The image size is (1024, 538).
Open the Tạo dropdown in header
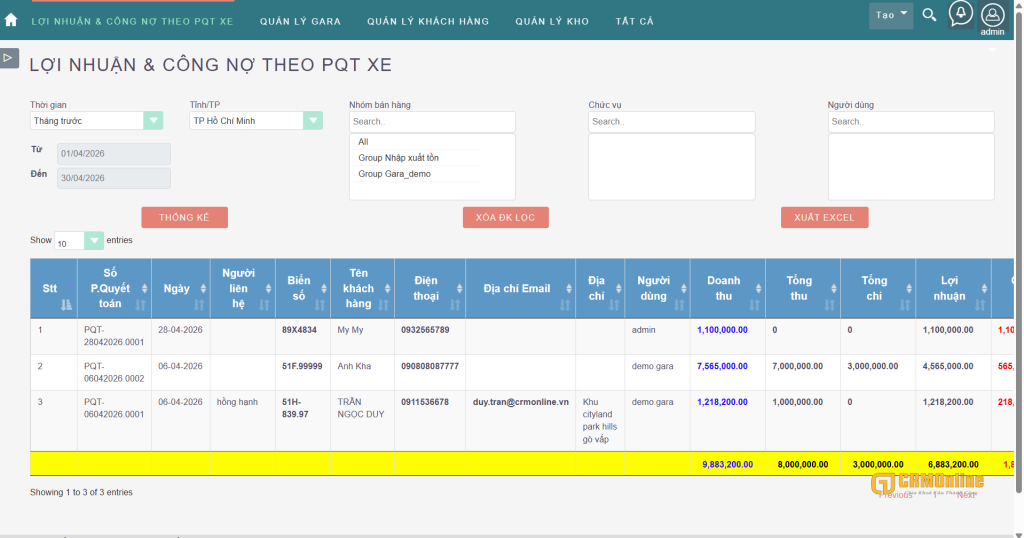[x=891, y=15]
